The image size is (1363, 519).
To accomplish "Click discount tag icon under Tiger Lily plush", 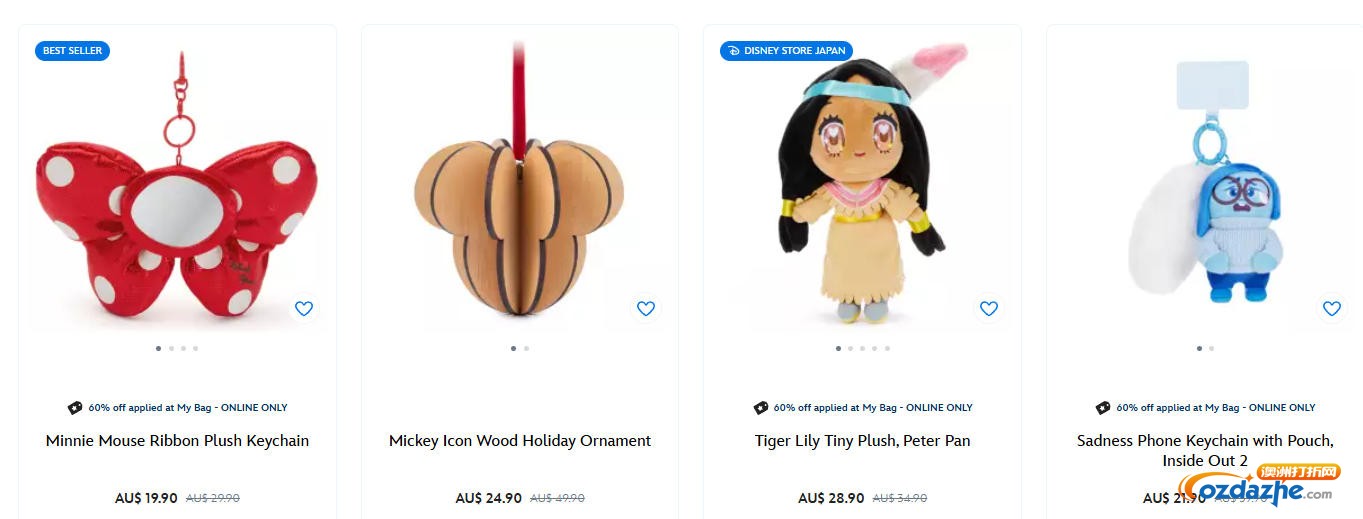I will click(761, 408).
